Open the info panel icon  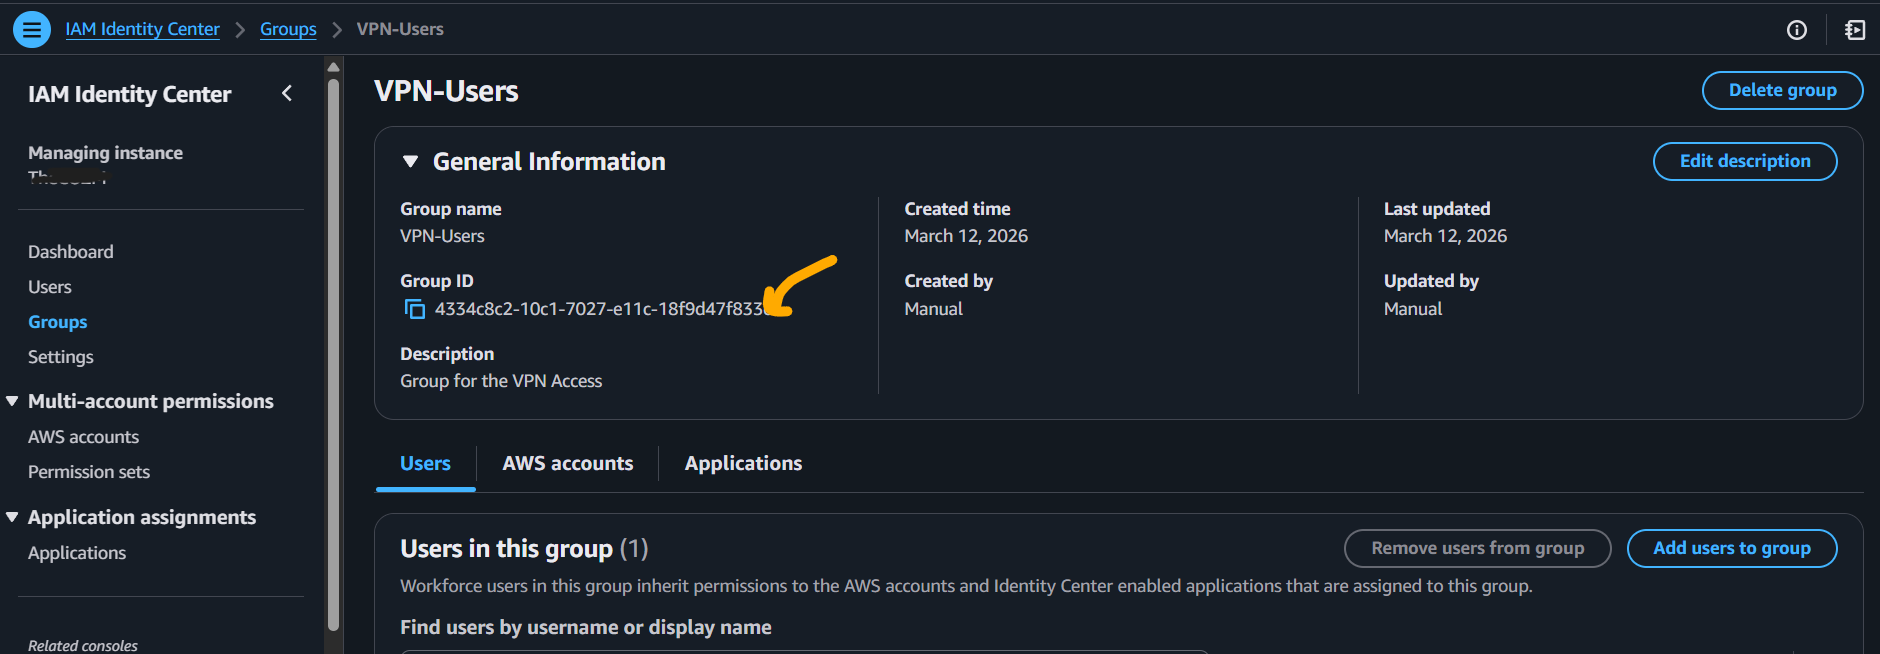[x=1797, y=30]
